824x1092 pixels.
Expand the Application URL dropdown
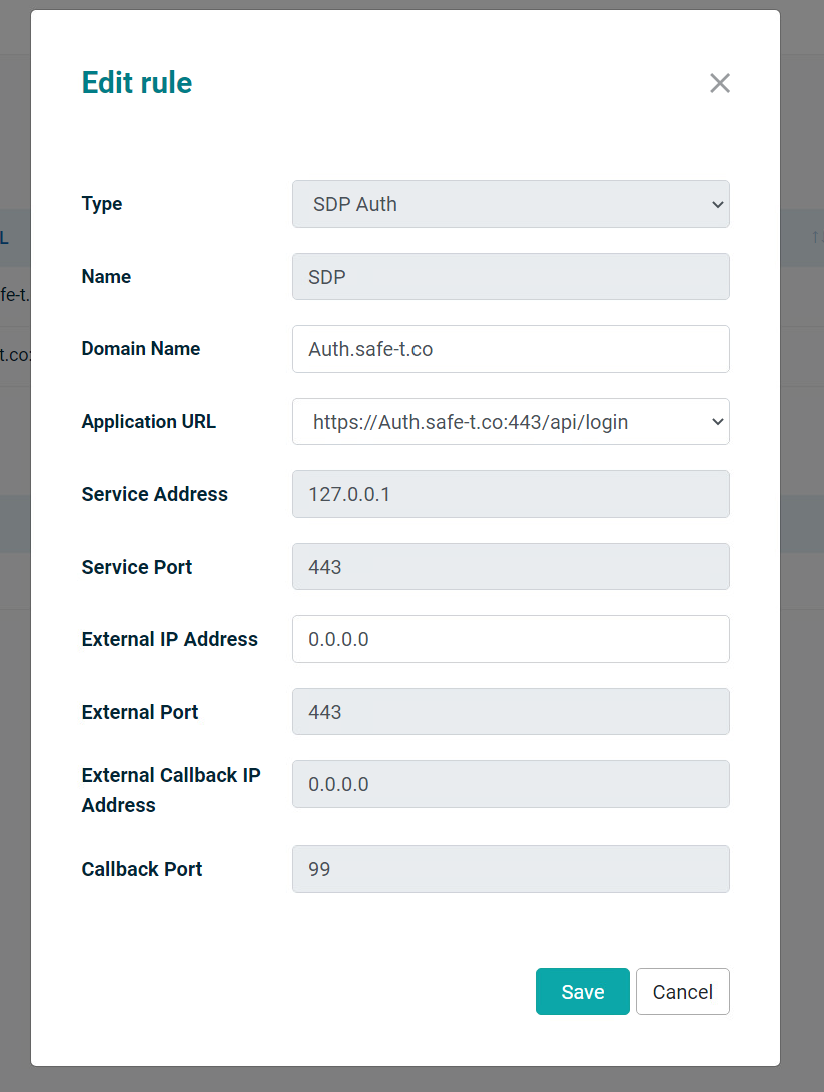coord(510,422)
